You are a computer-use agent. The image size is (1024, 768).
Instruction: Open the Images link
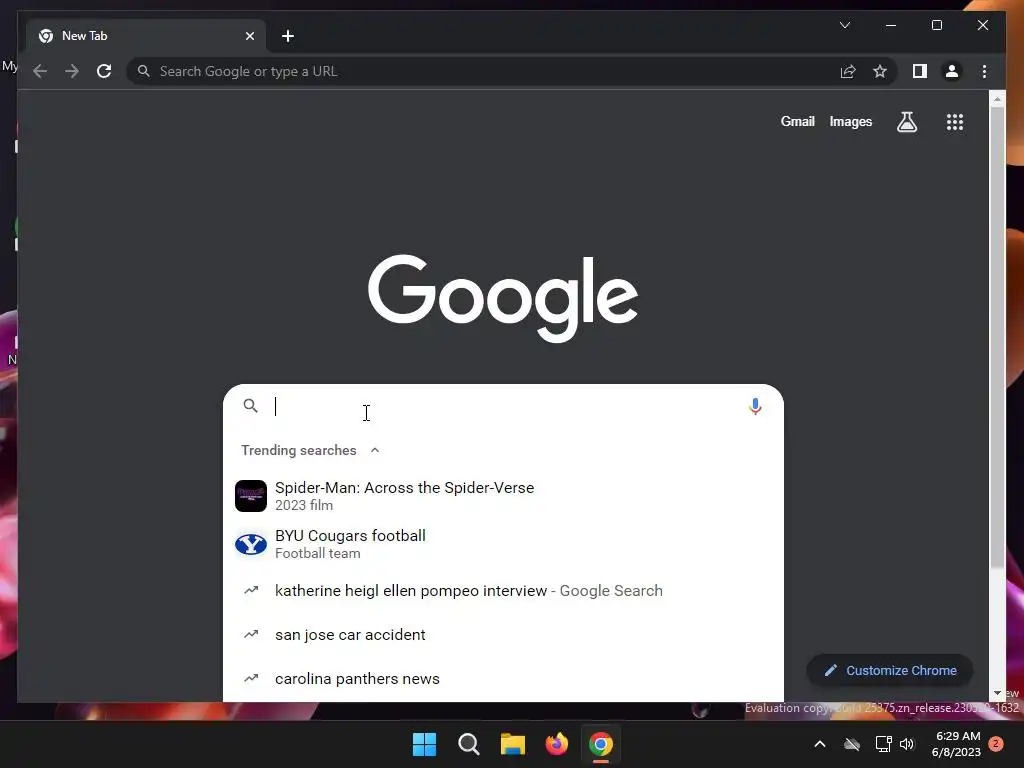pyautogui.click(x=850, y=121)
